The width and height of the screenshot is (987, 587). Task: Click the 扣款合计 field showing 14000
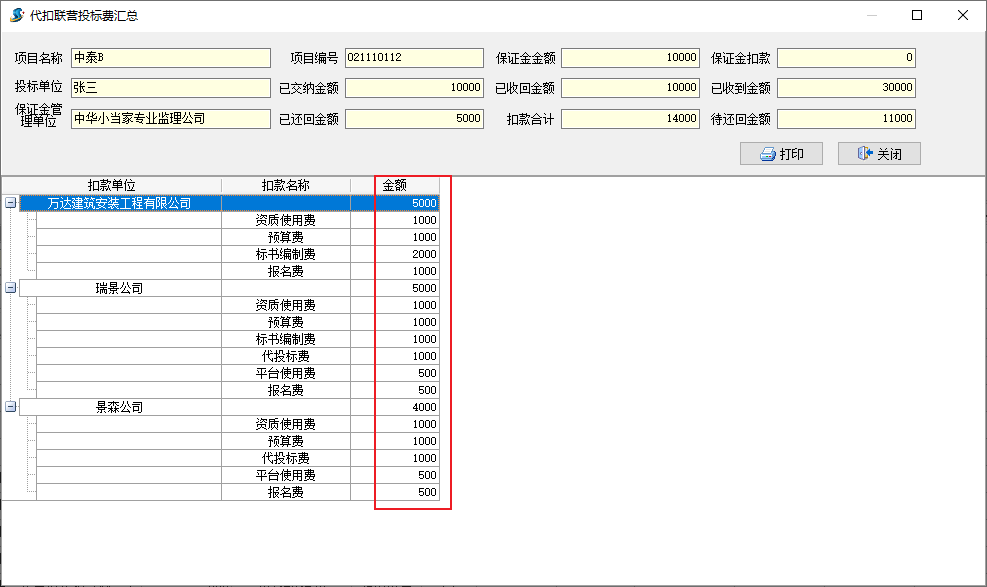click(x=630, y=119)
